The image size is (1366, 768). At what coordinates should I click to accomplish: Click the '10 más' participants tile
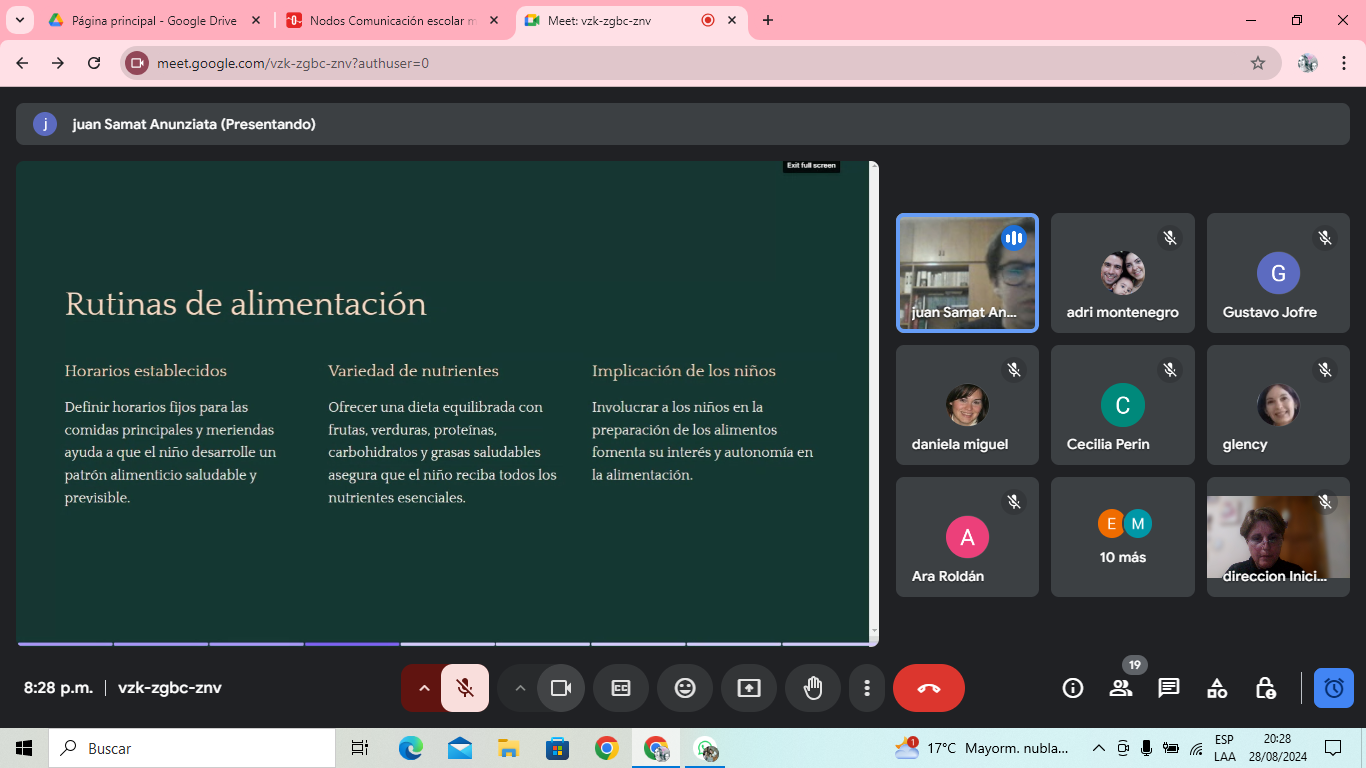pos(1122,537)
